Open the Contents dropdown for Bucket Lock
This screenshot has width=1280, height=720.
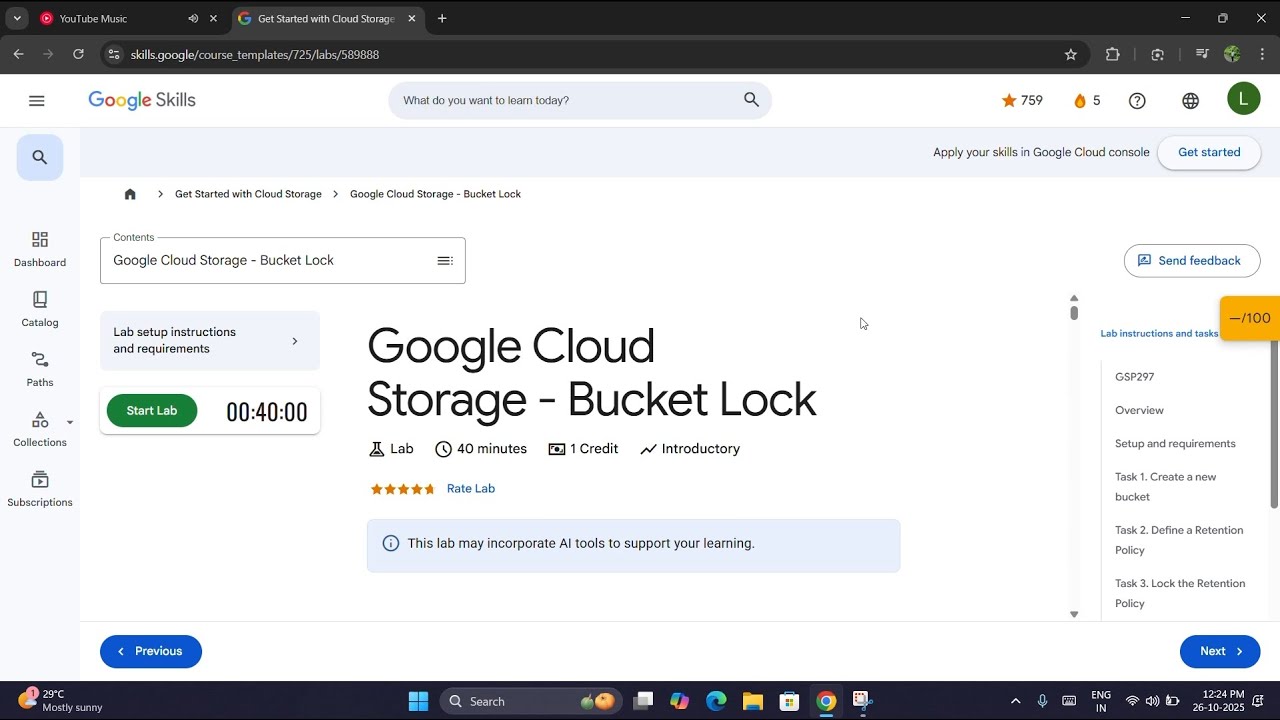(283, 260)
